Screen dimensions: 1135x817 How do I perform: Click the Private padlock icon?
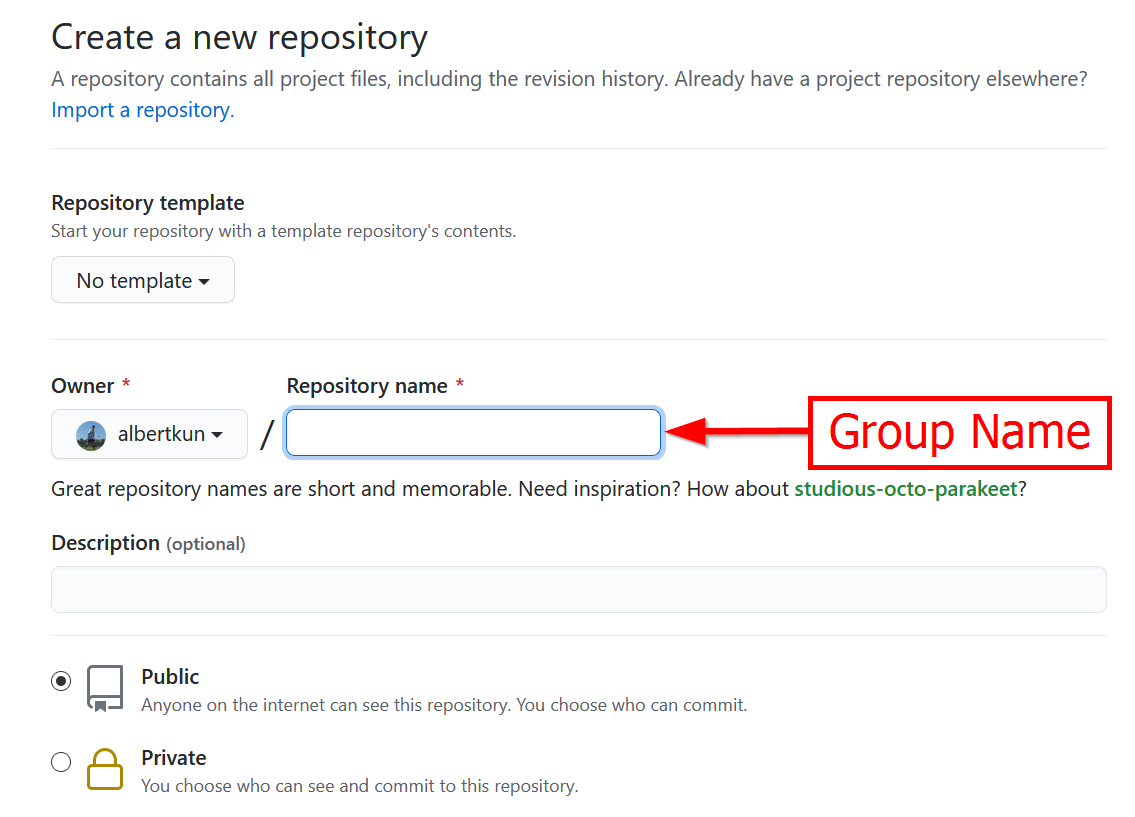coord(105,770)
